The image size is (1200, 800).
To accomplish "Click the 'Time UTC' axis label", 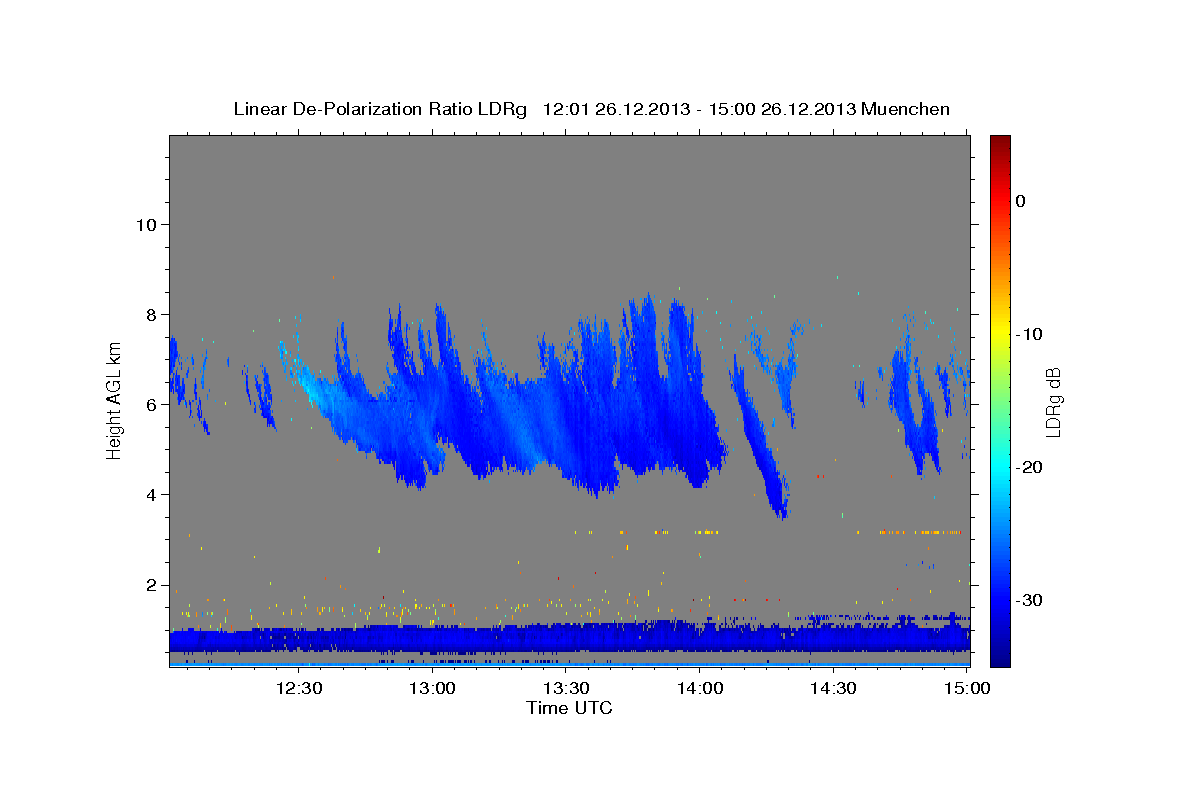I will pyautogui.click(x=569, y=708).
